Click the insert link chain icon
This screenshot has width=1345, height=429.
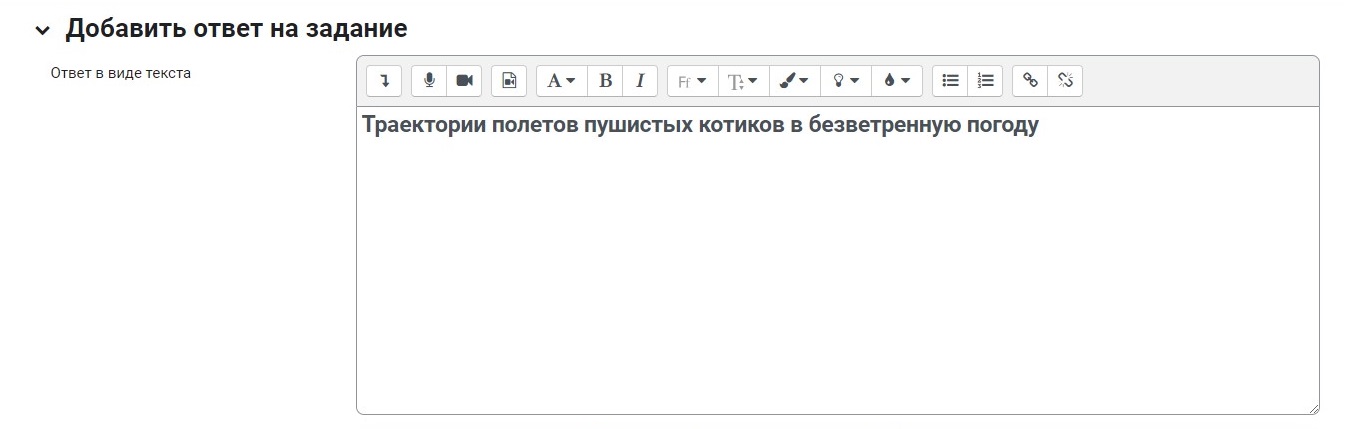[1030, 81]
